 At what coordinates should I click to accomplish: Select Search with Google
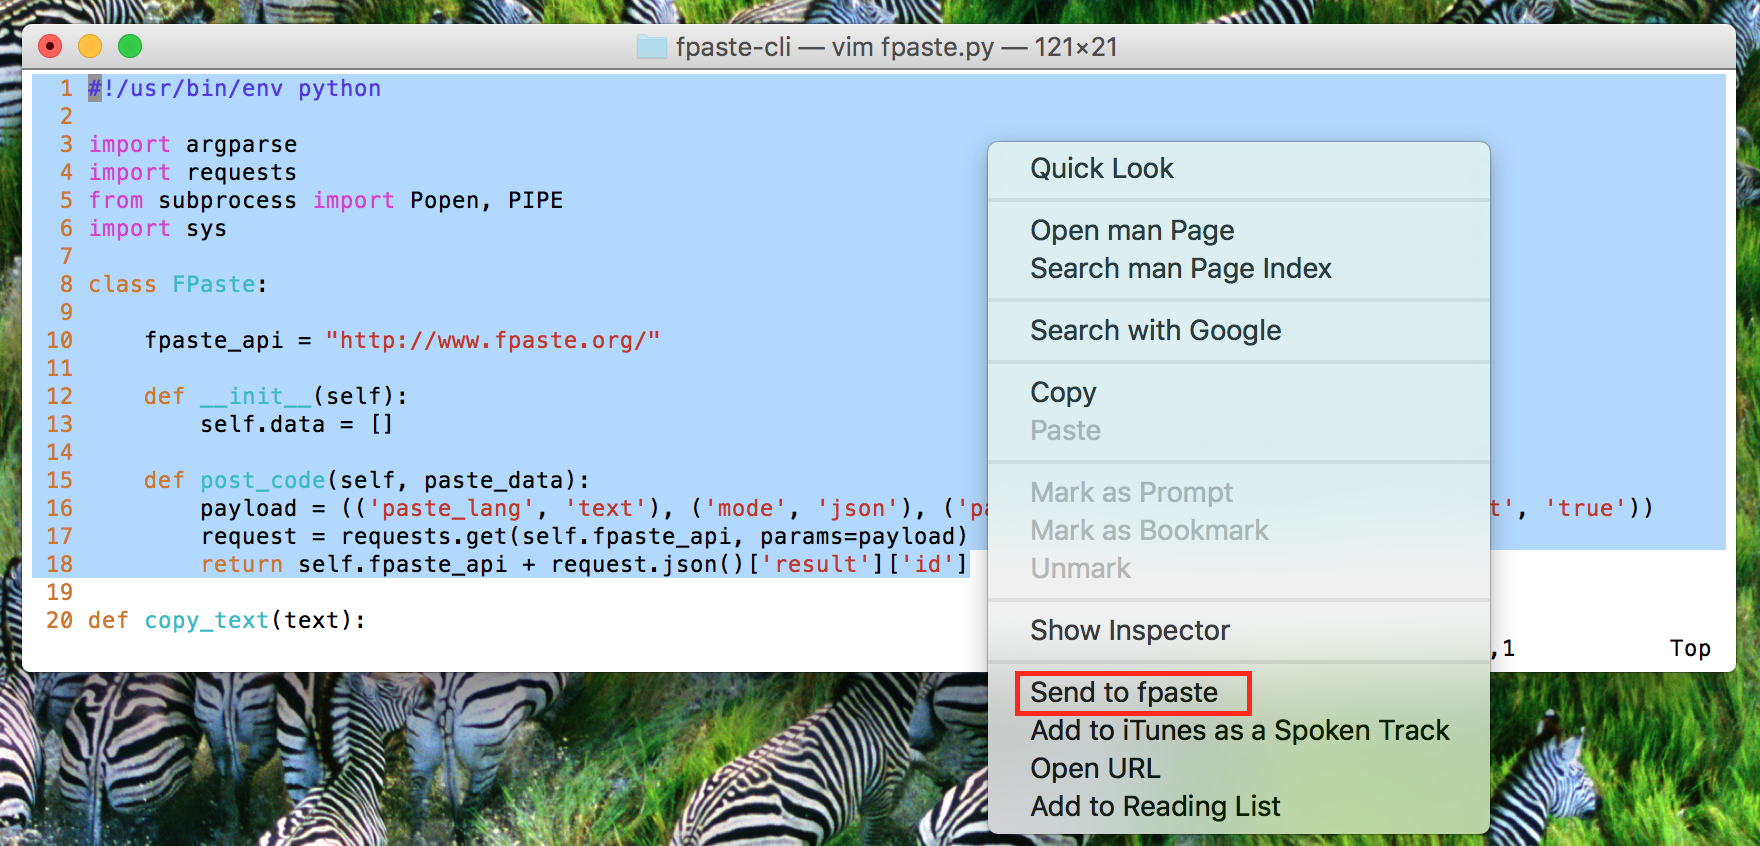pyautogui.click(x=1155, y=330)
